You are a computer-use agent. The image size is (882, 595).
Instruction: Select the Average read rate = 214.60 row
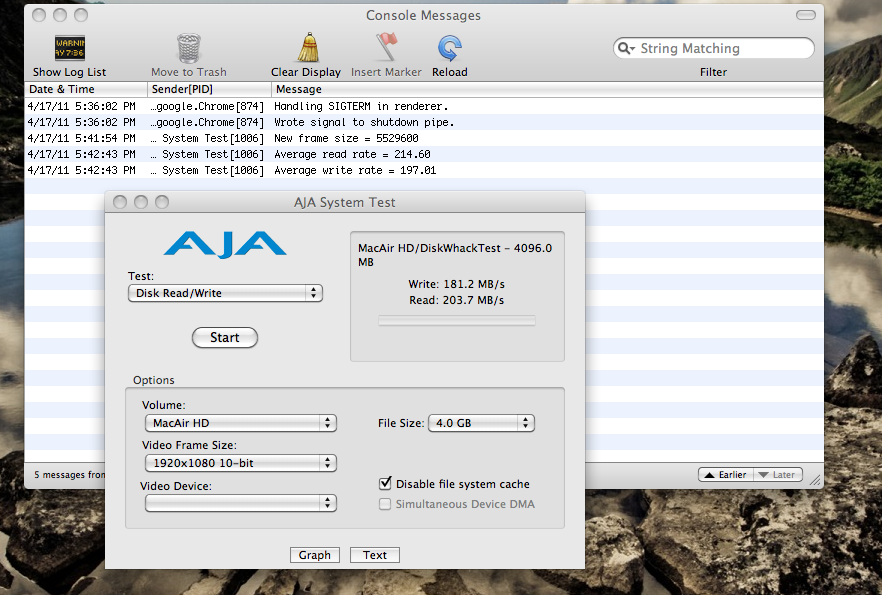coord(424,154)
